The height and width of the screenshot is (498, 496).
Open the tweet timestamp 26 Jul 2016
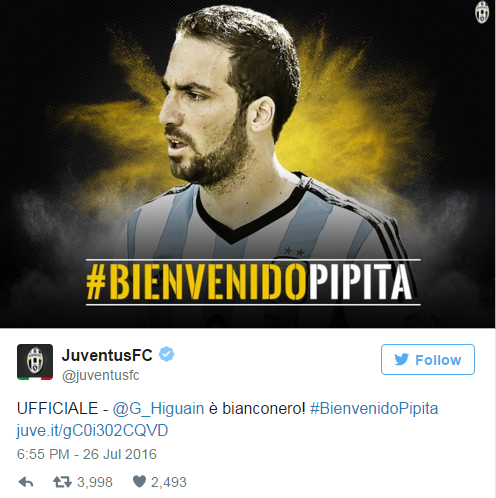pos(87,454)
